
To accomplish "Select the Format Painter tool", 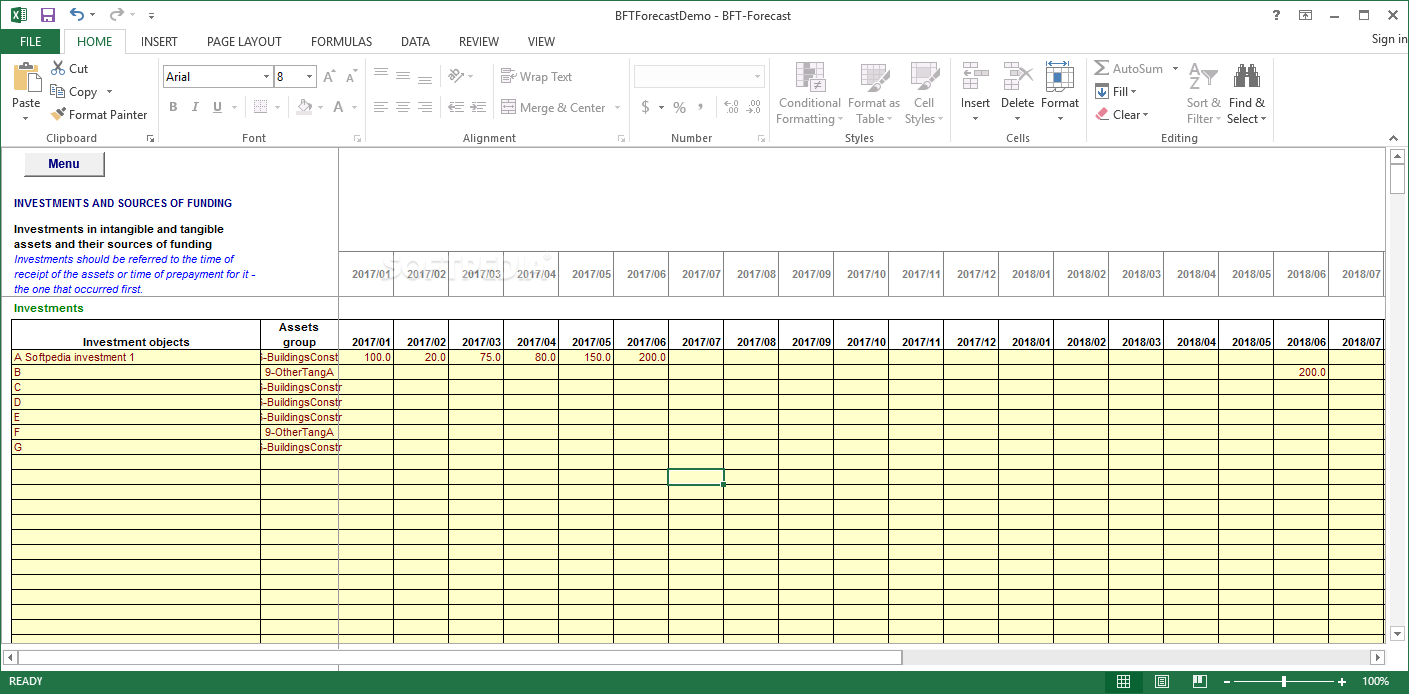I will point(99,114).
